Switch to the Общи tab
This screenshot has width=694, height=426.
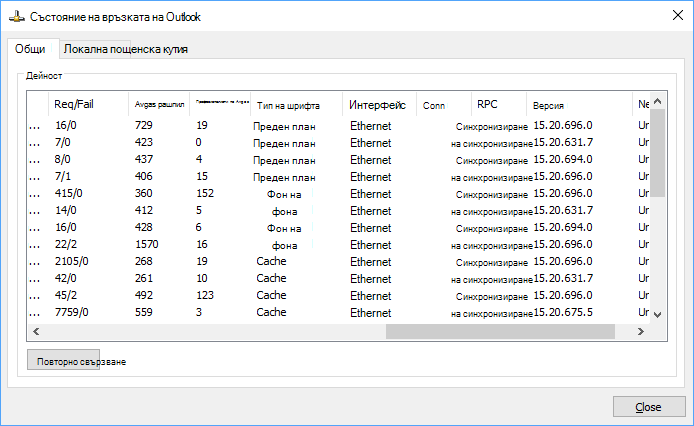[31, 49]
